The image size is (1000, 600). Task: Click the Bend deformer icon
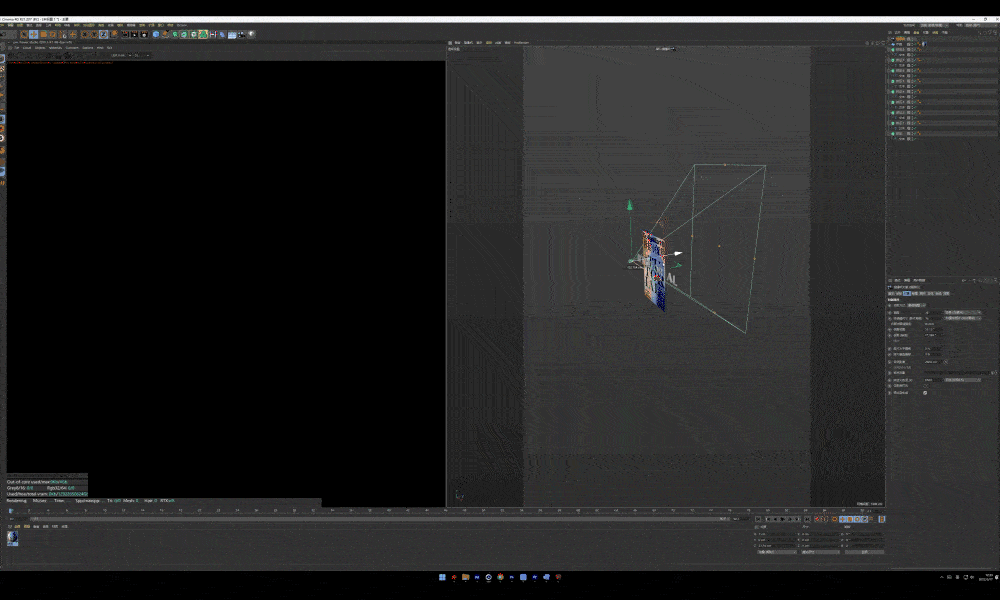coord(222,34)
